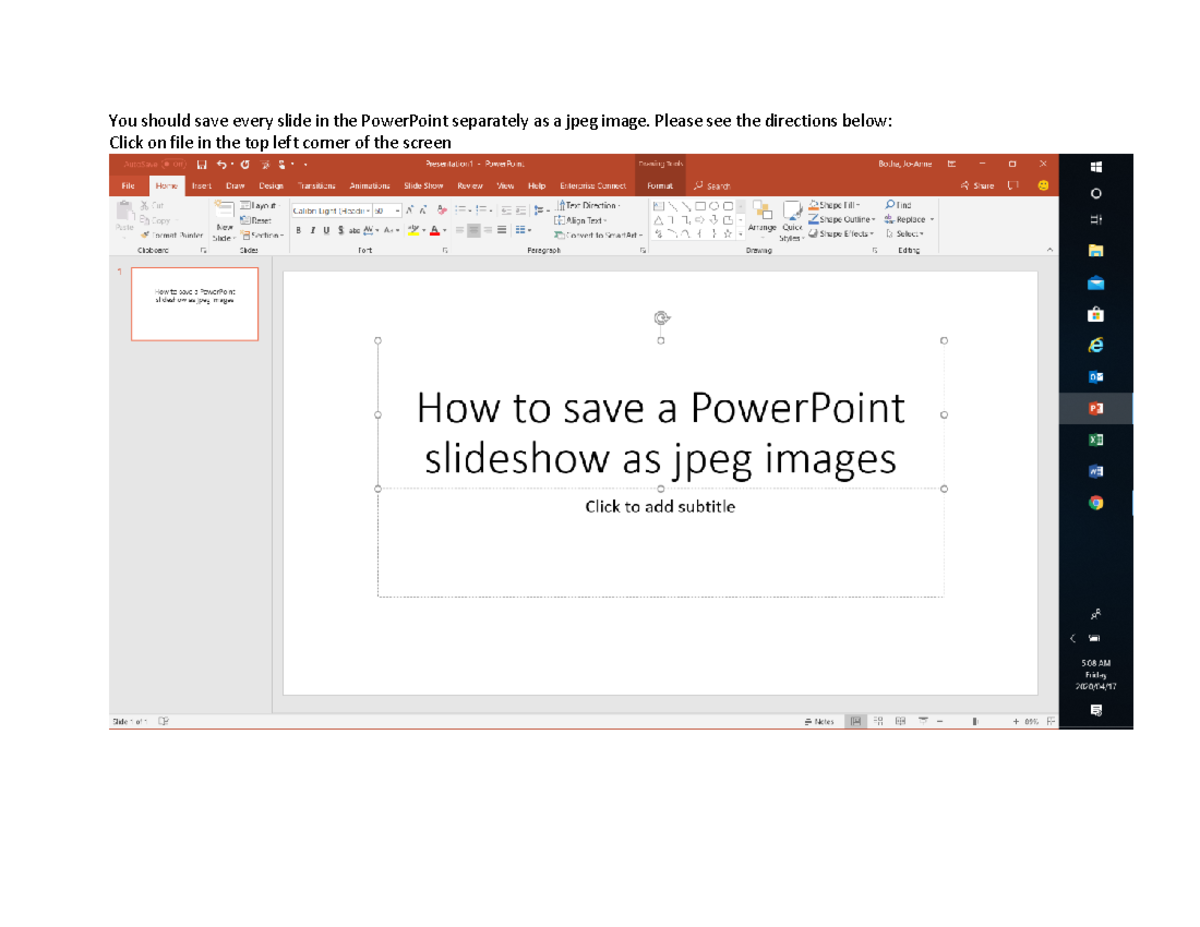This screenshot has width=1200, height=927.
Task: Switch to the Insert ribbon tab
Action: pyautogui.click(x=202, y=185)
